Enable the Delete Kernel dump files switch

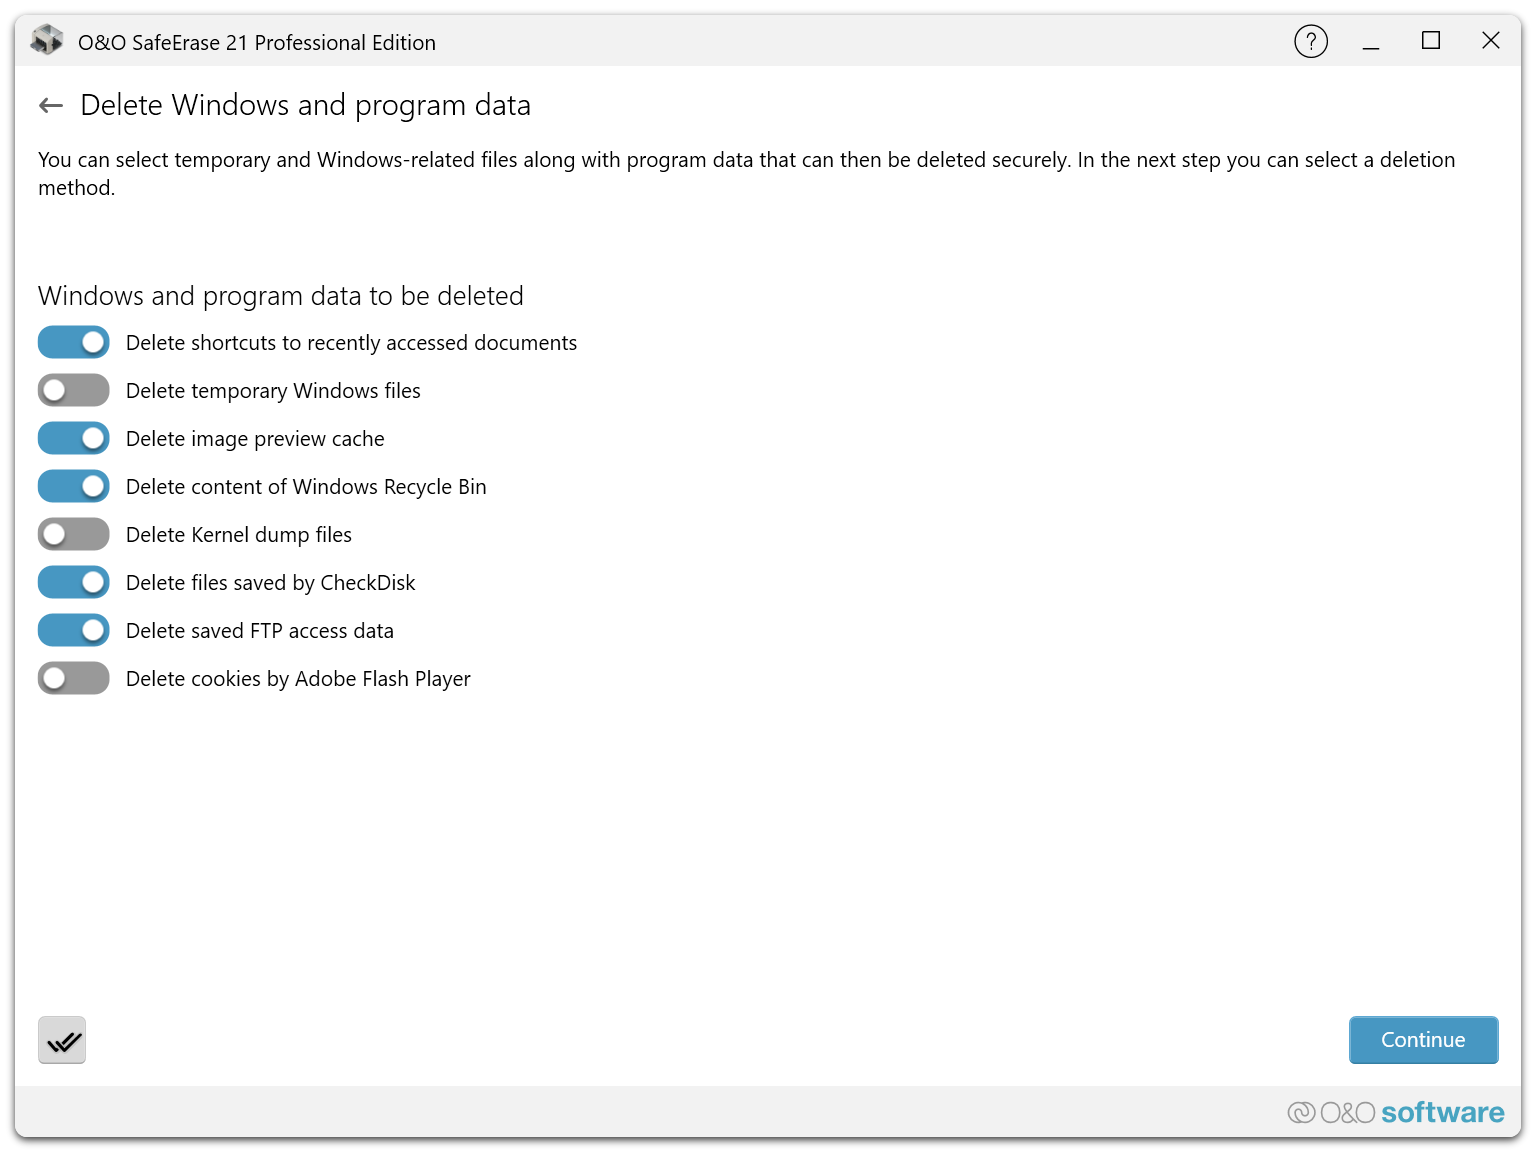pos(74,535)
